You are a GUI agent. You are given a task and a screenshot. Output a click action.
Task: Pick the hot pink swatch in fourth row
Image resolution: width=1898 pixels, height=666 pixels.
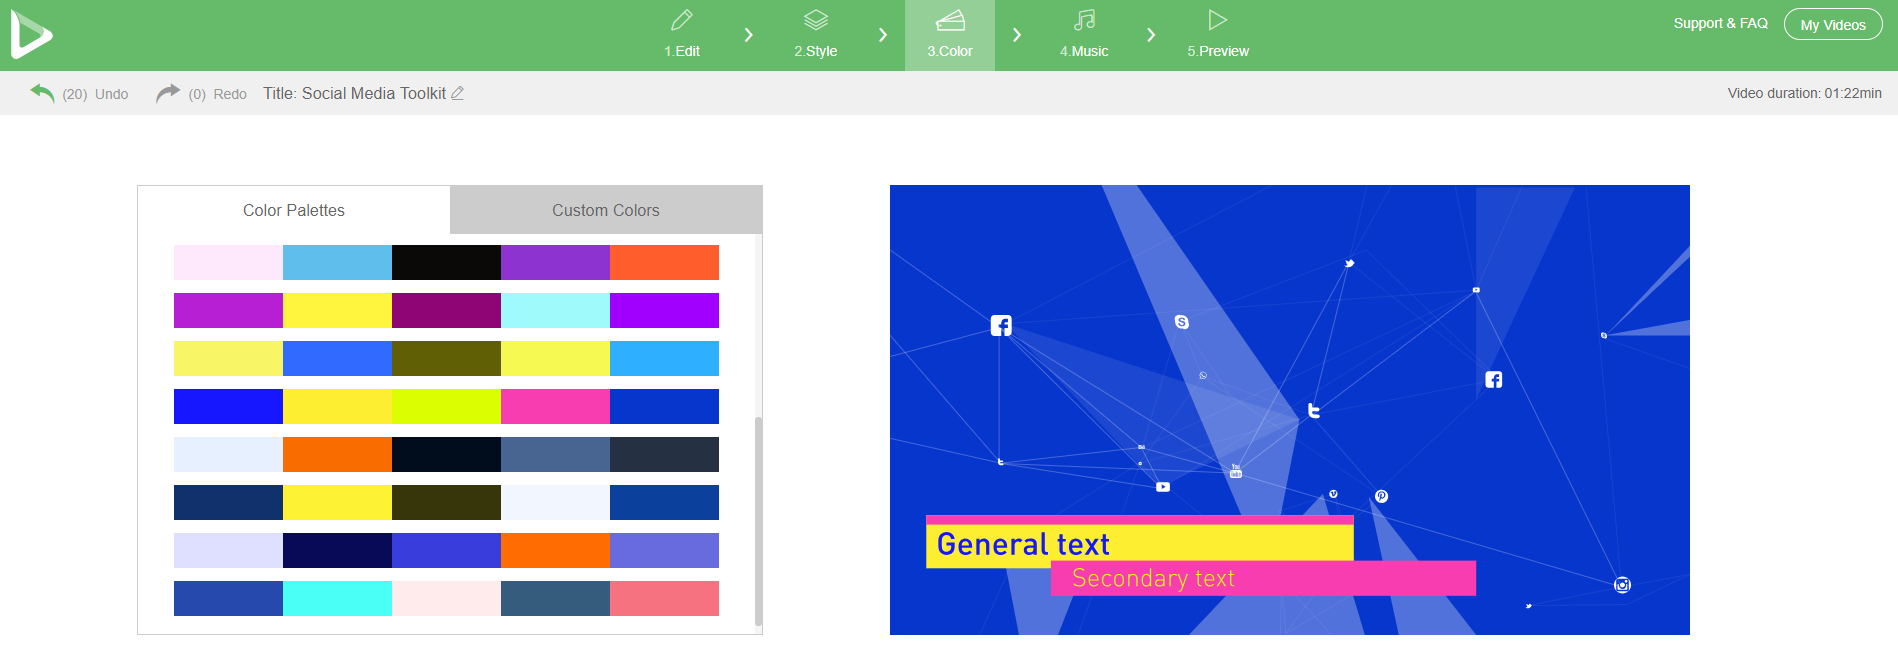click(555, 406)
